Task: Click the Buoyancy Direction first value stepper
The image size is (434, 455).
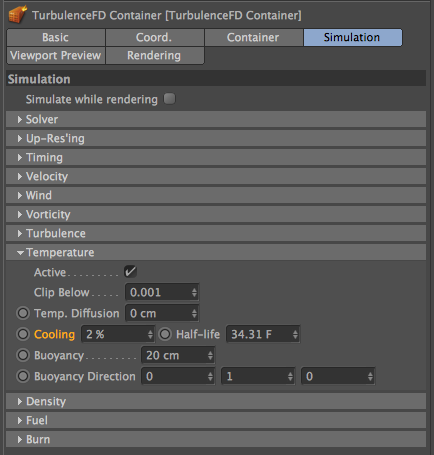Action: (210, 376)
